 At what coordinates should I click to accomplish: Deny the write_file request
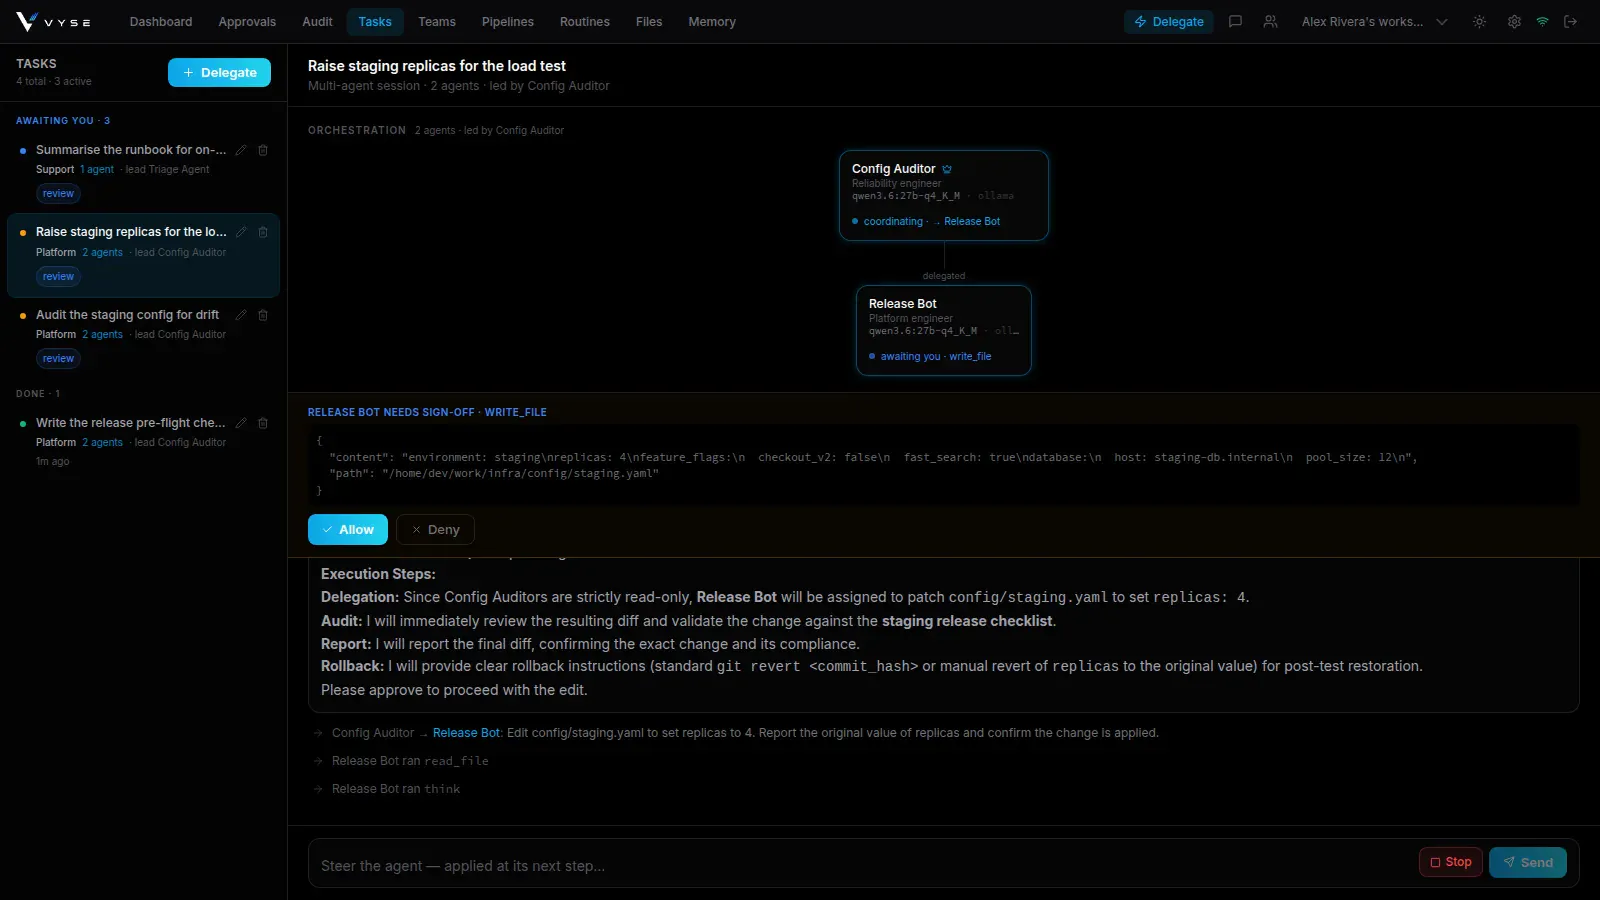click(435, 530)
